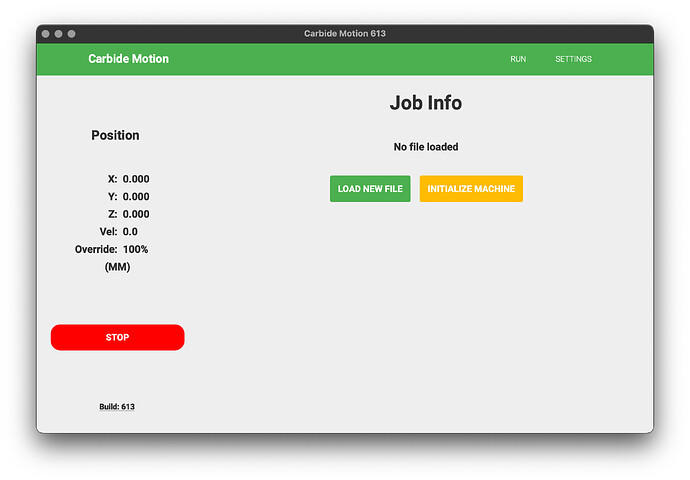Close the window with the first title bar button

45,34
